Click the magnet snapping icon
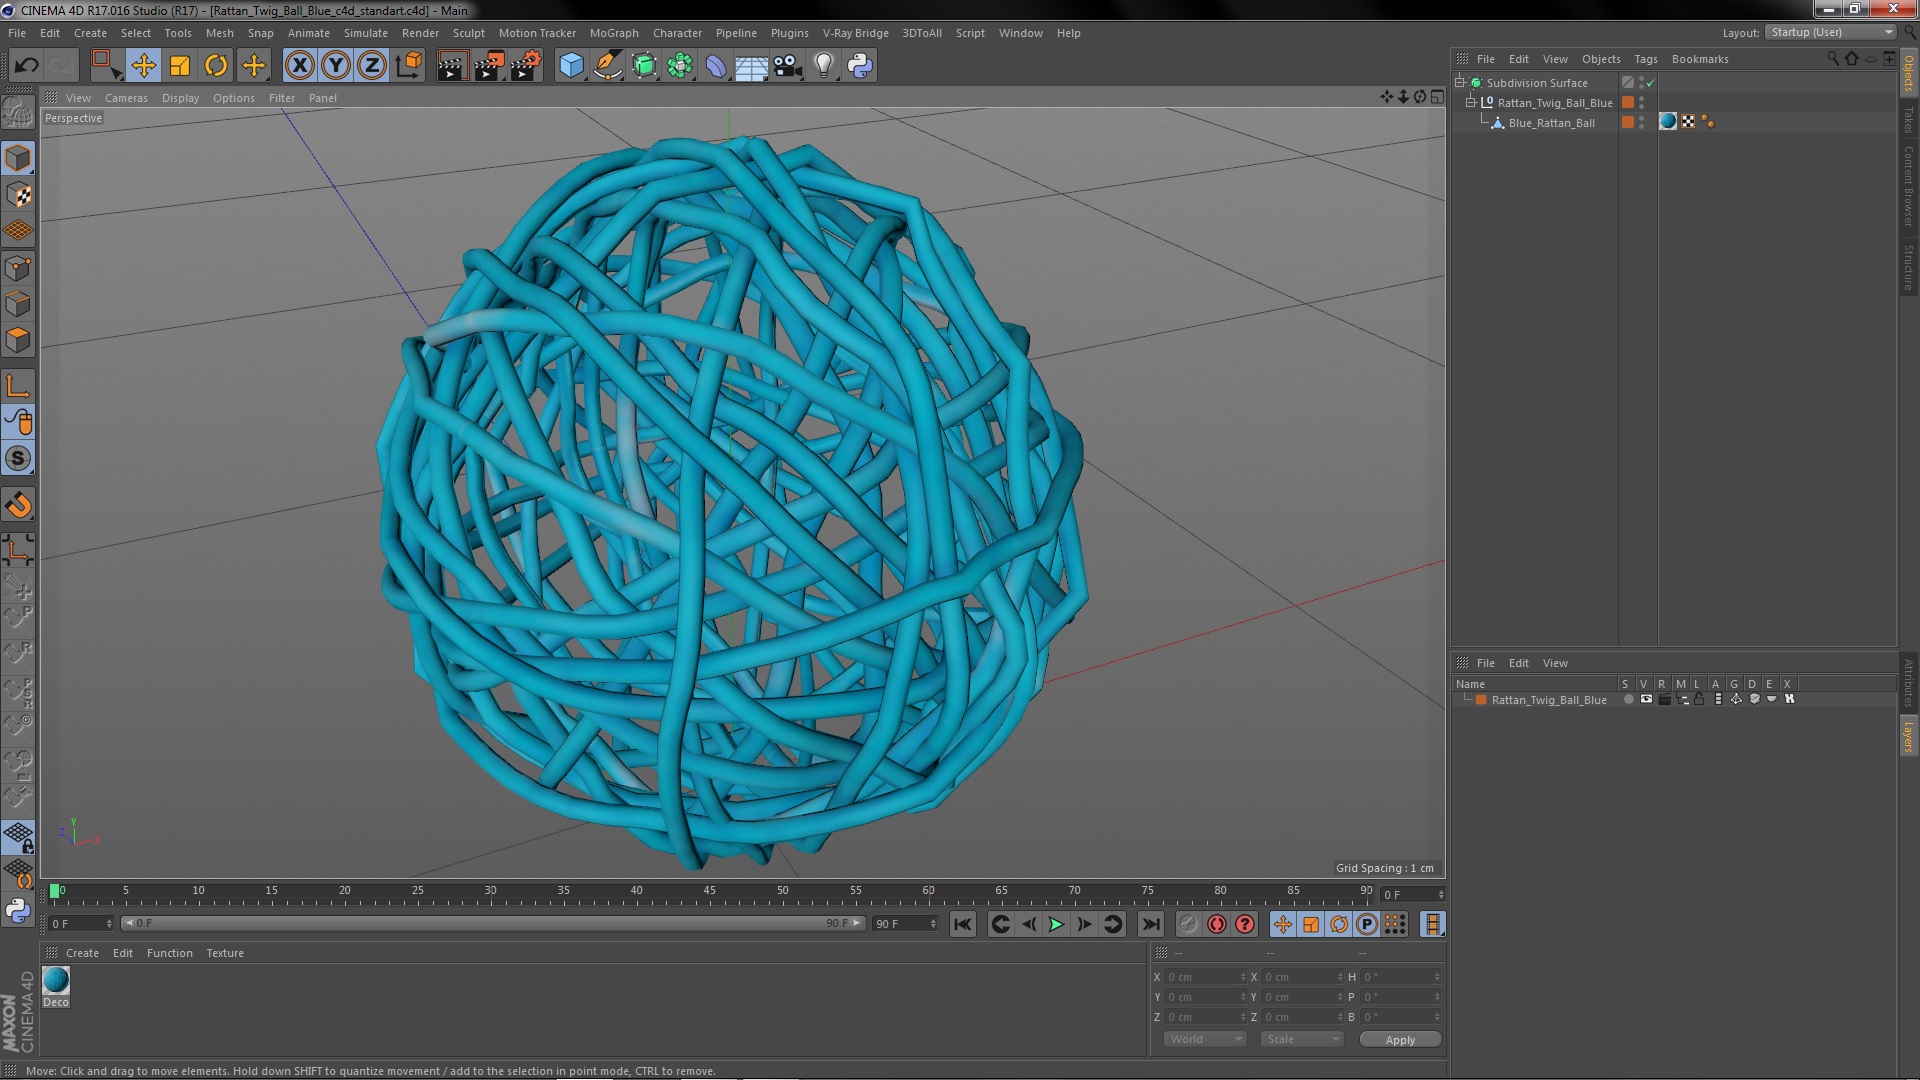 coord(18,505)
